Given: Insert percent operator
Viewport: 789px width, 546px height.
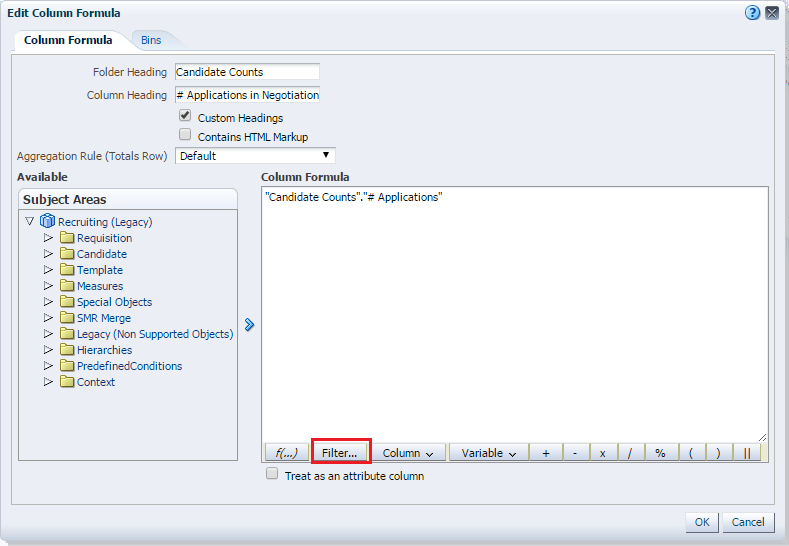Looking at the screenshot, I should point(661,453).
